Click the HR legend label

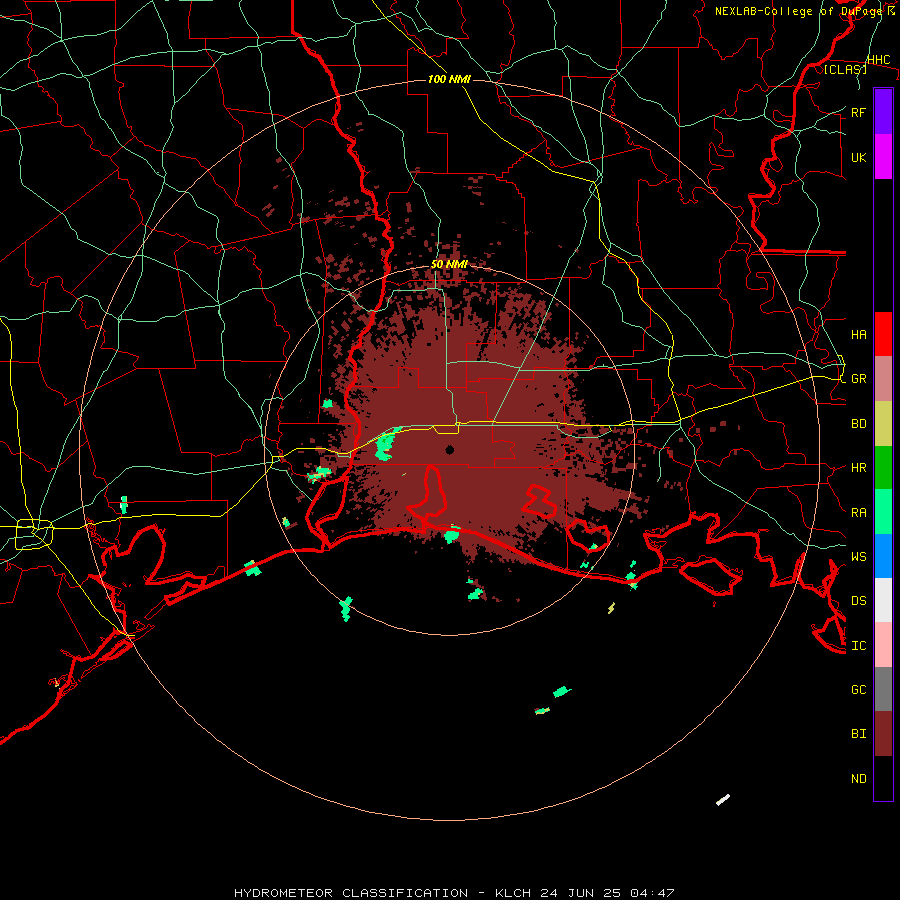pyautogui.click(x=858, y=468)
